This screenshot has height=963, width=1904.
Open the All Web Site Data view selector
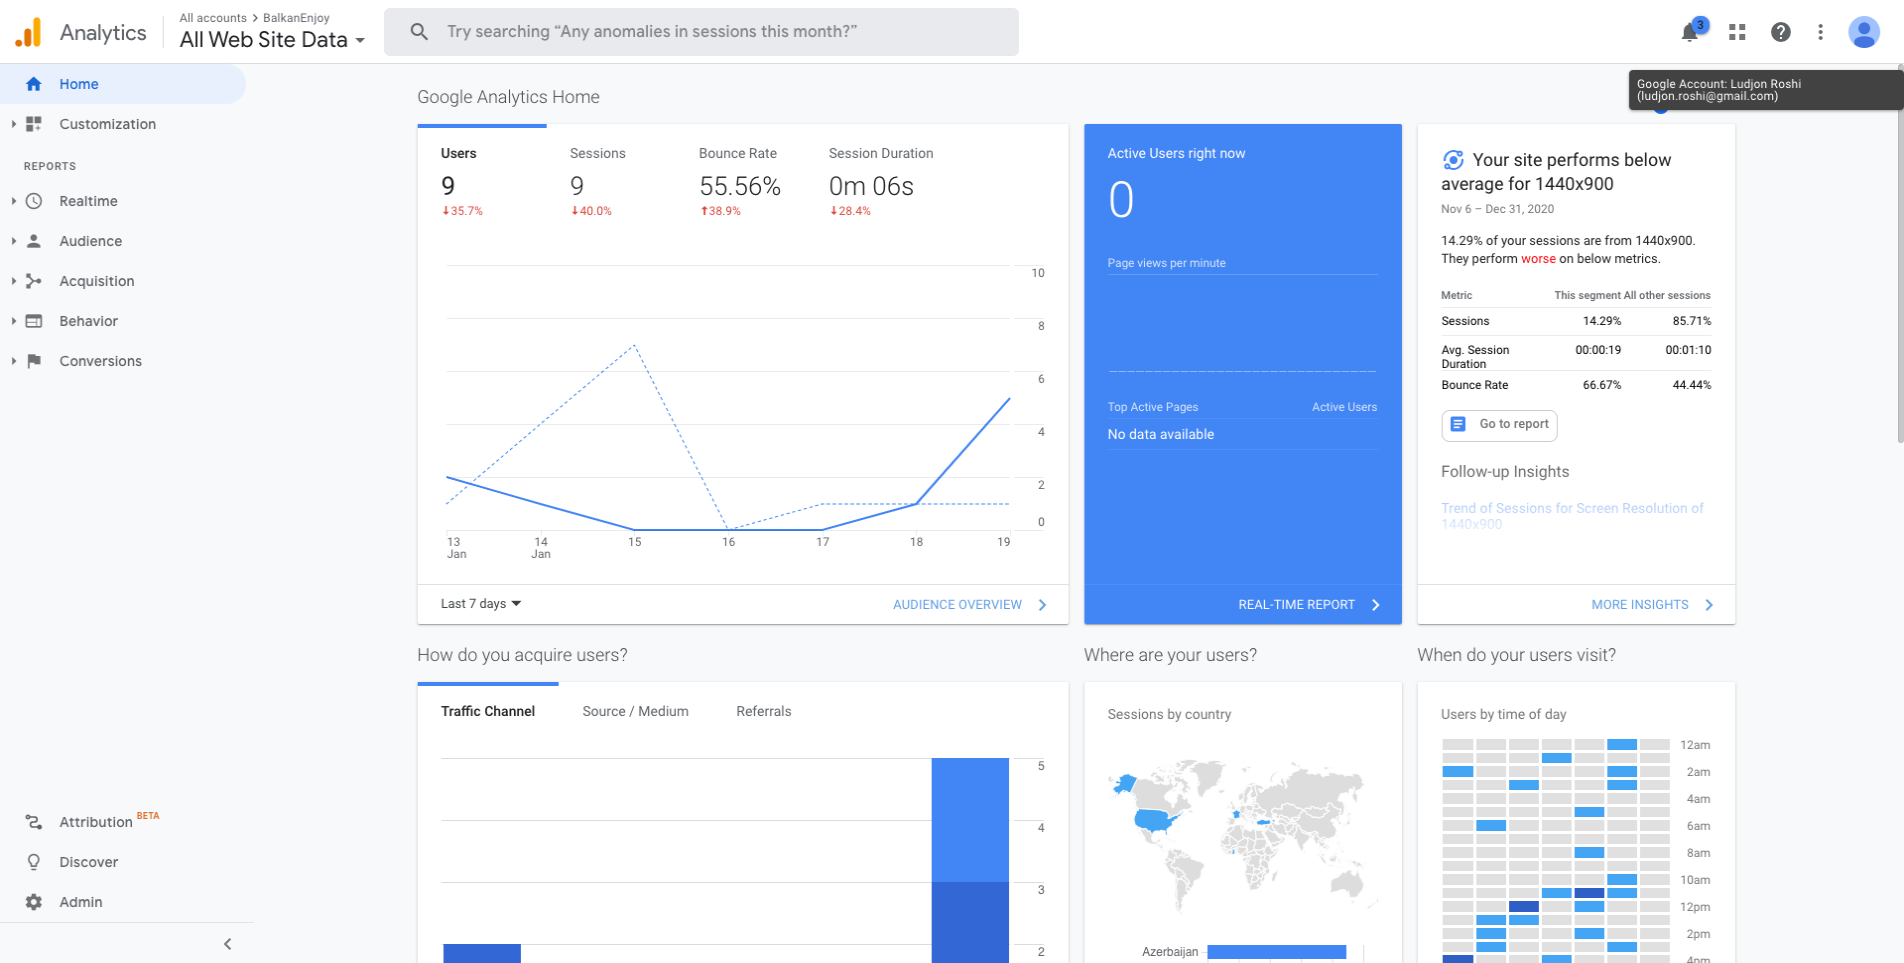(272, 40)
